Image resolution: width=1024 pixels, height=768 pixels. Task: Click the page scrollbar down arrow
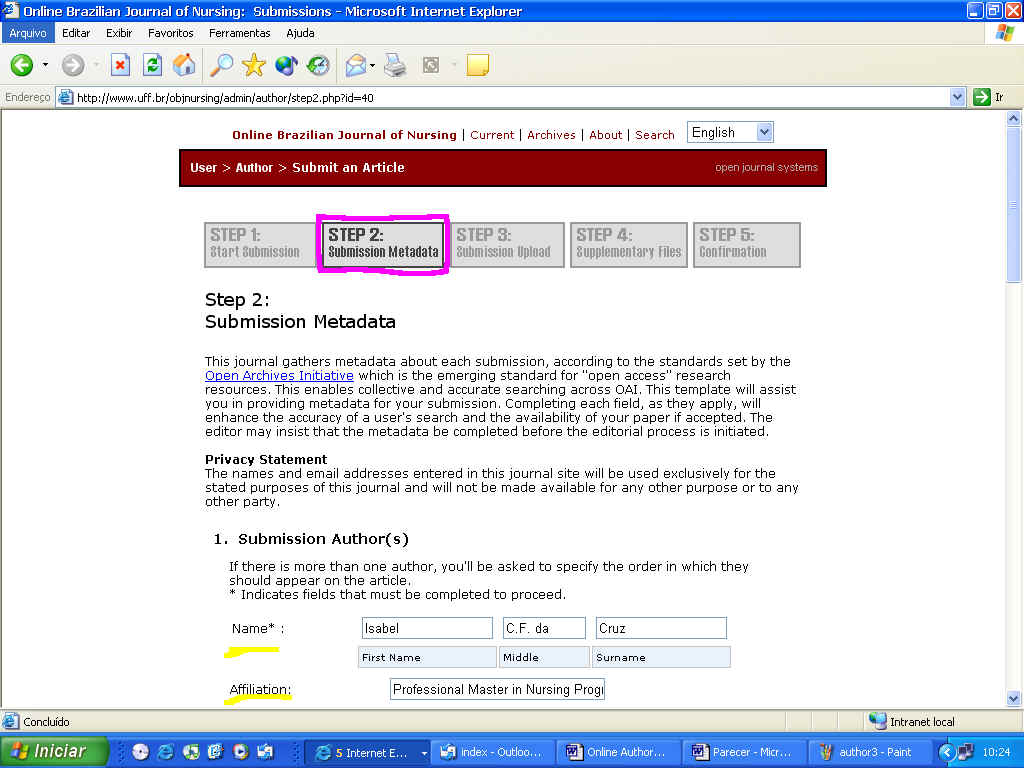(x=1013, y=699)
